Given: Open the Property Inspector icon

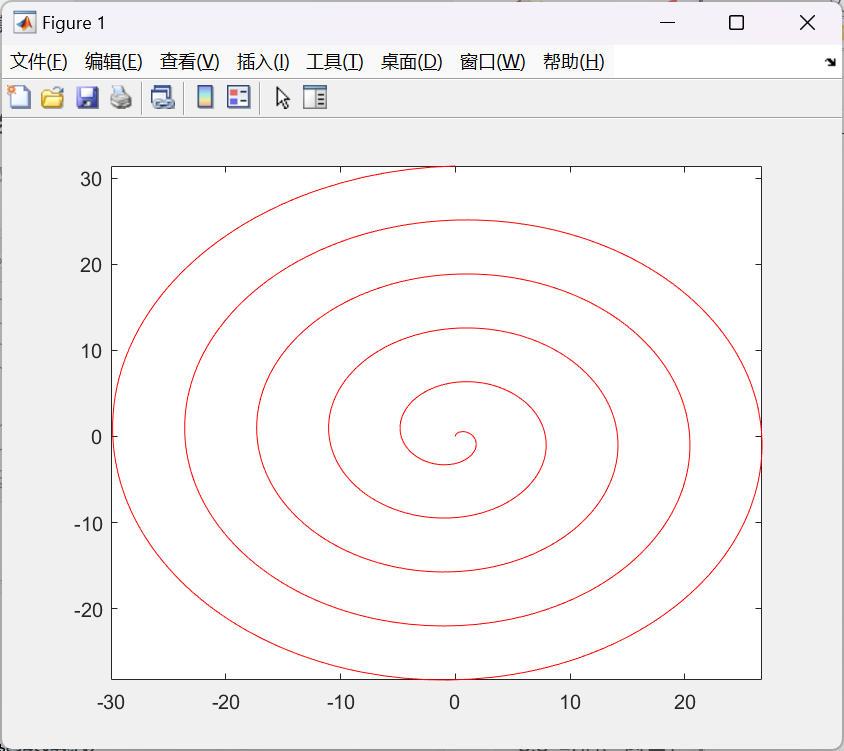Looking at the screenshot, I should coord(315,97).
